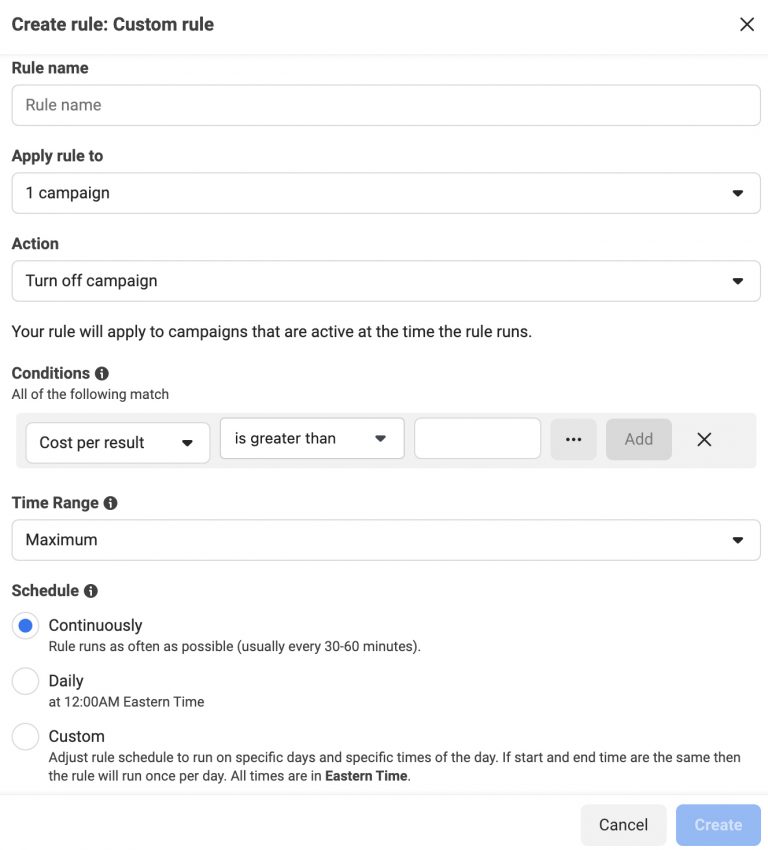Screen dimensions: 768x850
Task: Choose the Custom schedule radio button
Action: tap(25, 737)
